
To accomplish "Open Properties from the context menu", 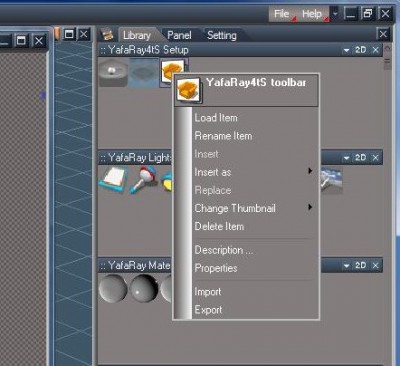I will (x=216, y=268).
